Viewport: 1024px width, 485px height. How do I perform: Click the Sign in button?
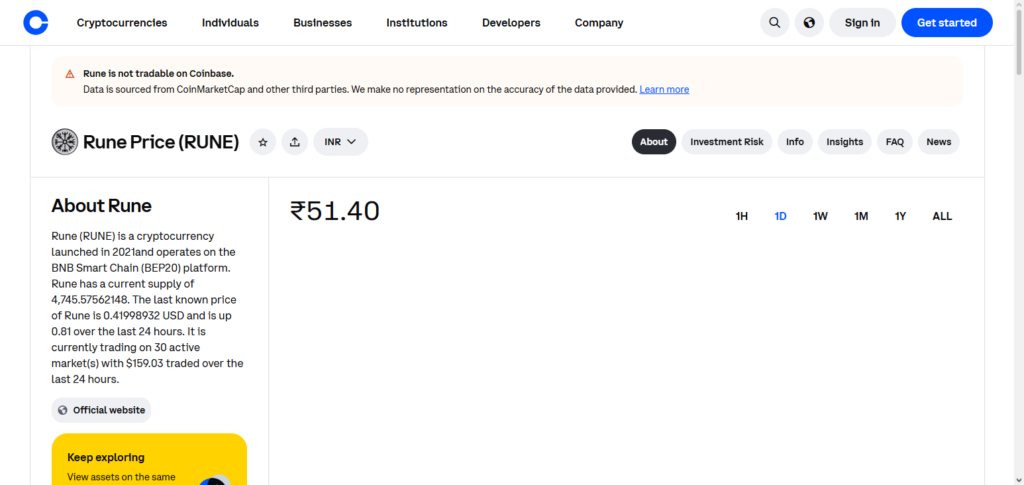pyautogui.click(x=862, y=23)
